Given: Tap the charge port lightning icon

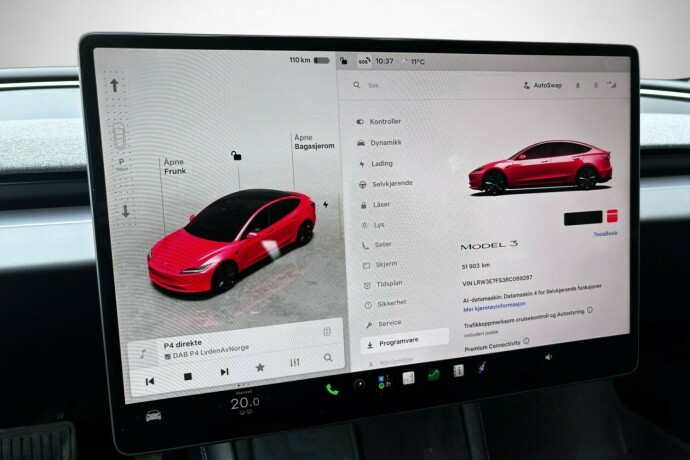Looking at the screenshot, I should [x=325, y=204].
